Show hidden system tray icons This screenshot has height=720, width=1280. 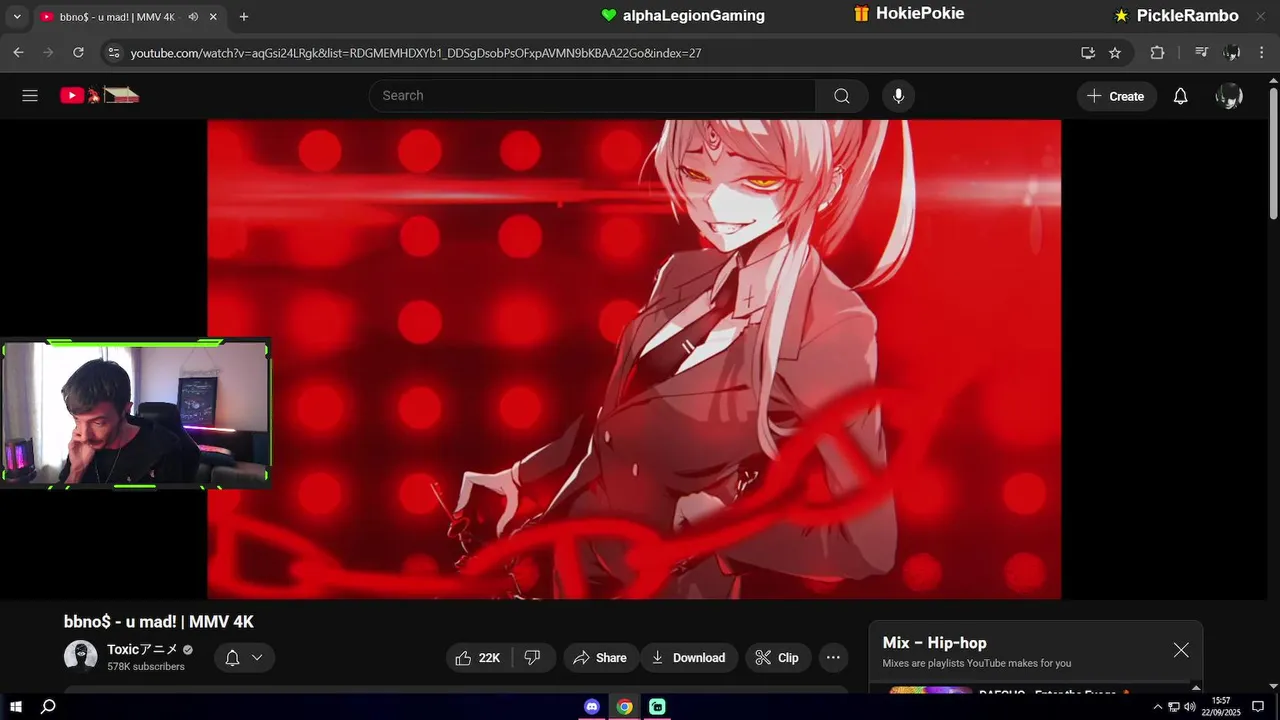tap(1158, 707)
